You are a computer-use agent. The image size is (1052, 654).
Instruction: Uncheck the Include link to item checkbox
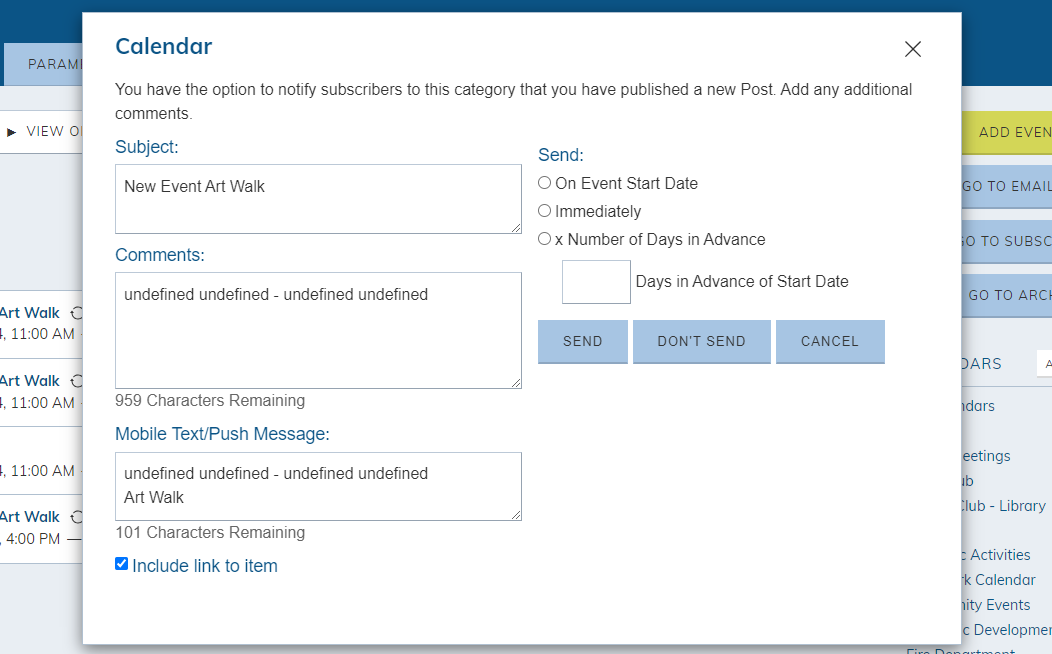(x=121, y=563)
